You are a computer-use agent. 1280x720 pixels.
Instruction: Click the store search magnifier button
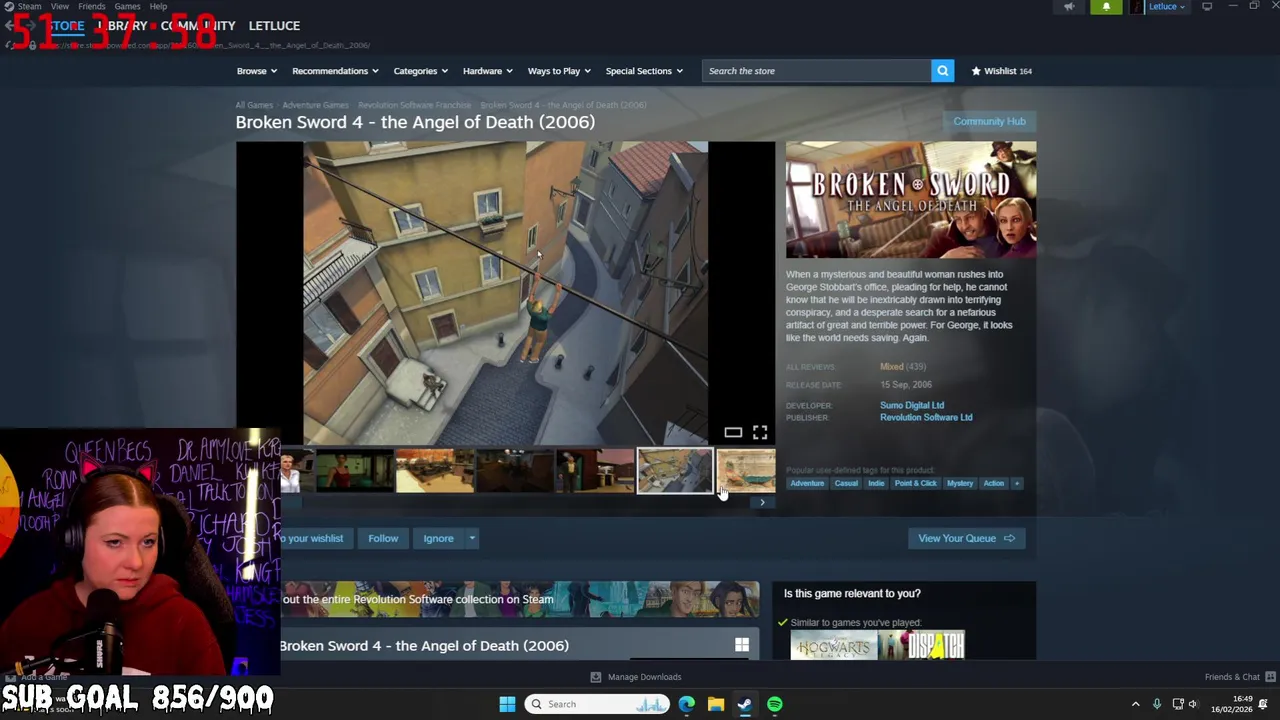pos(942,71)
